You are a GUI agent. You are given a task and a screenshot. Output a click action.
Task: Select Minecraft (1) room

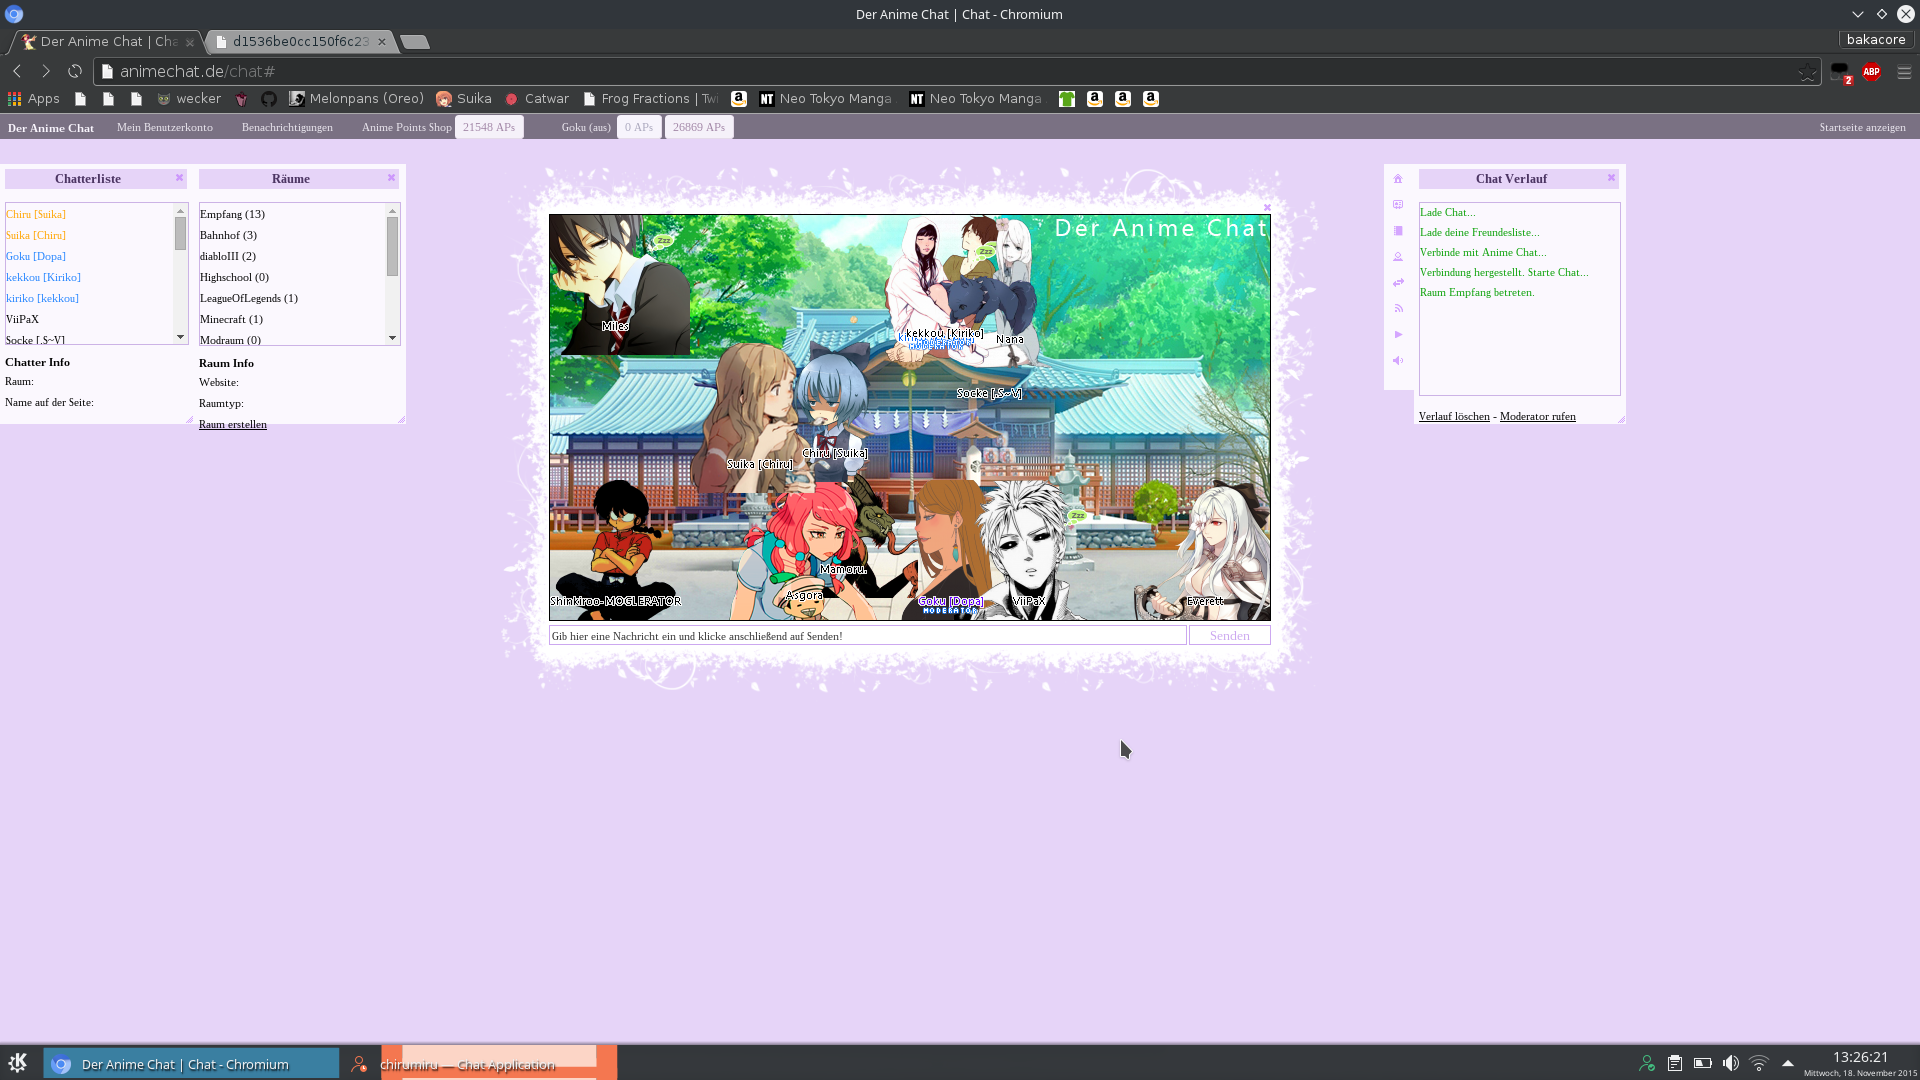(231, 319)
